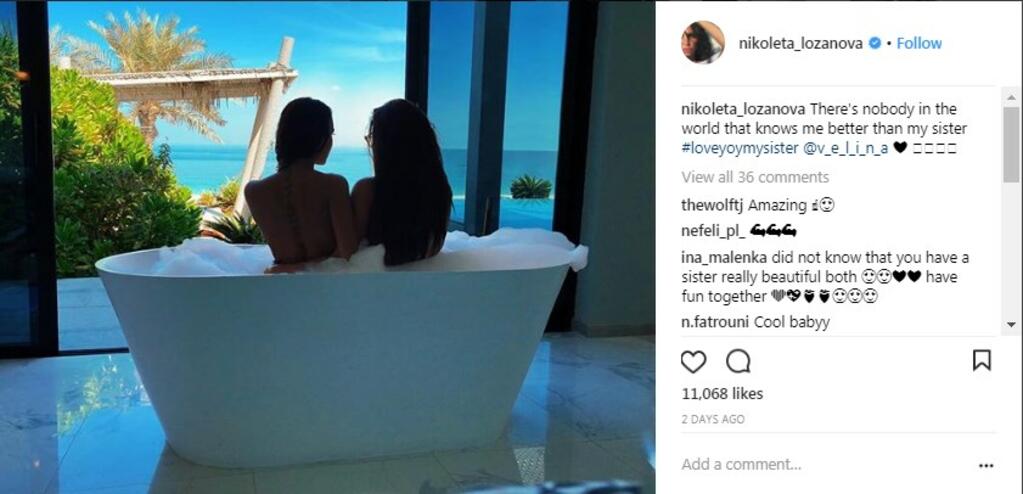Click the comment speech bubble icon
Viewport: 1023px width, 494px height.
pos(738,361)
